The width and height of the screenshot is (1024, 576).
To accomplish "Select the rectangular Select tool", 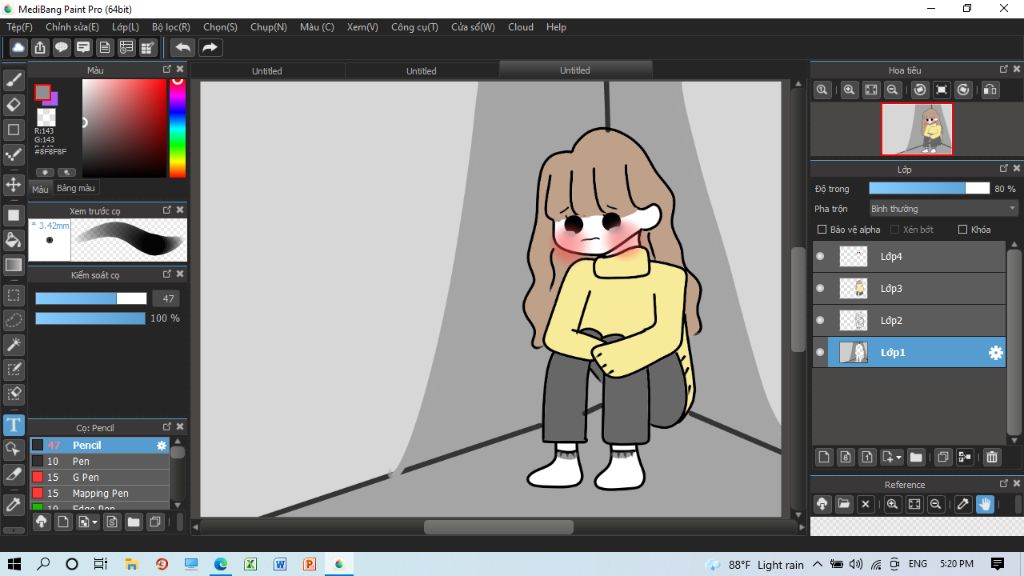I will pos(14,295).
